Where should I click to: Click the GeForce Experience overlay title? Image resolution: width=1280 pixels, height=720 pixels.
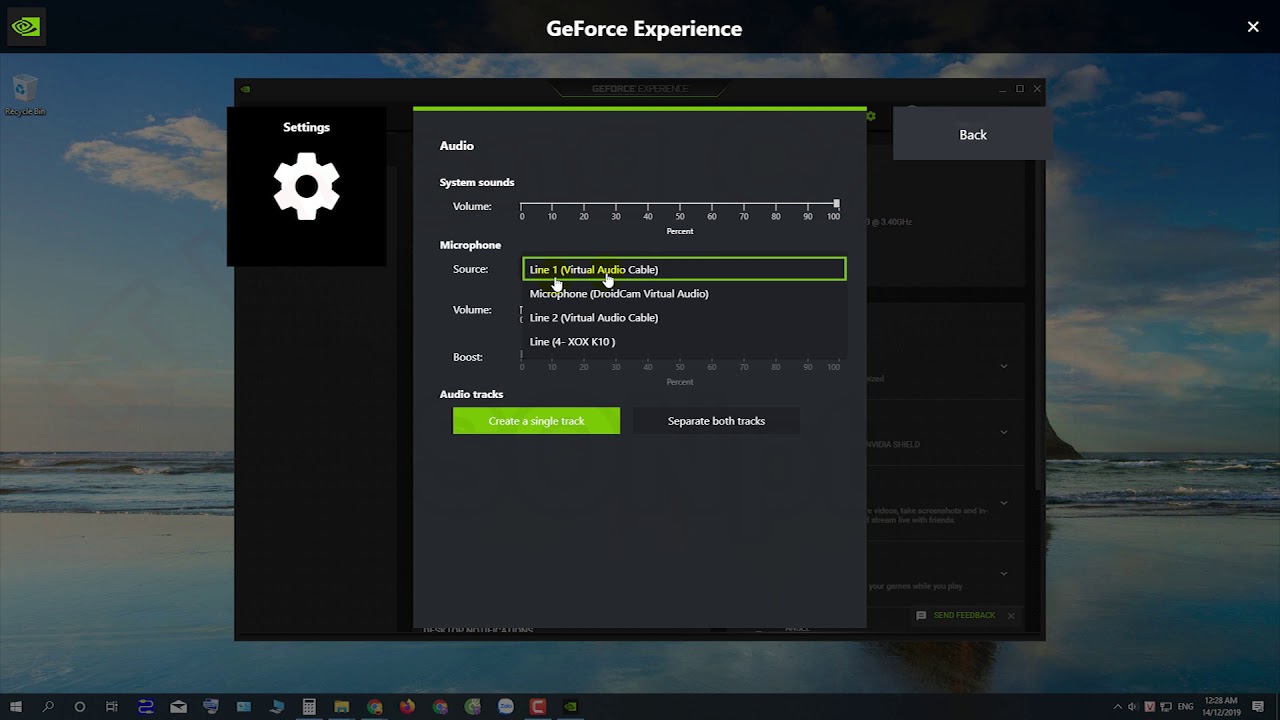[644, 29]
